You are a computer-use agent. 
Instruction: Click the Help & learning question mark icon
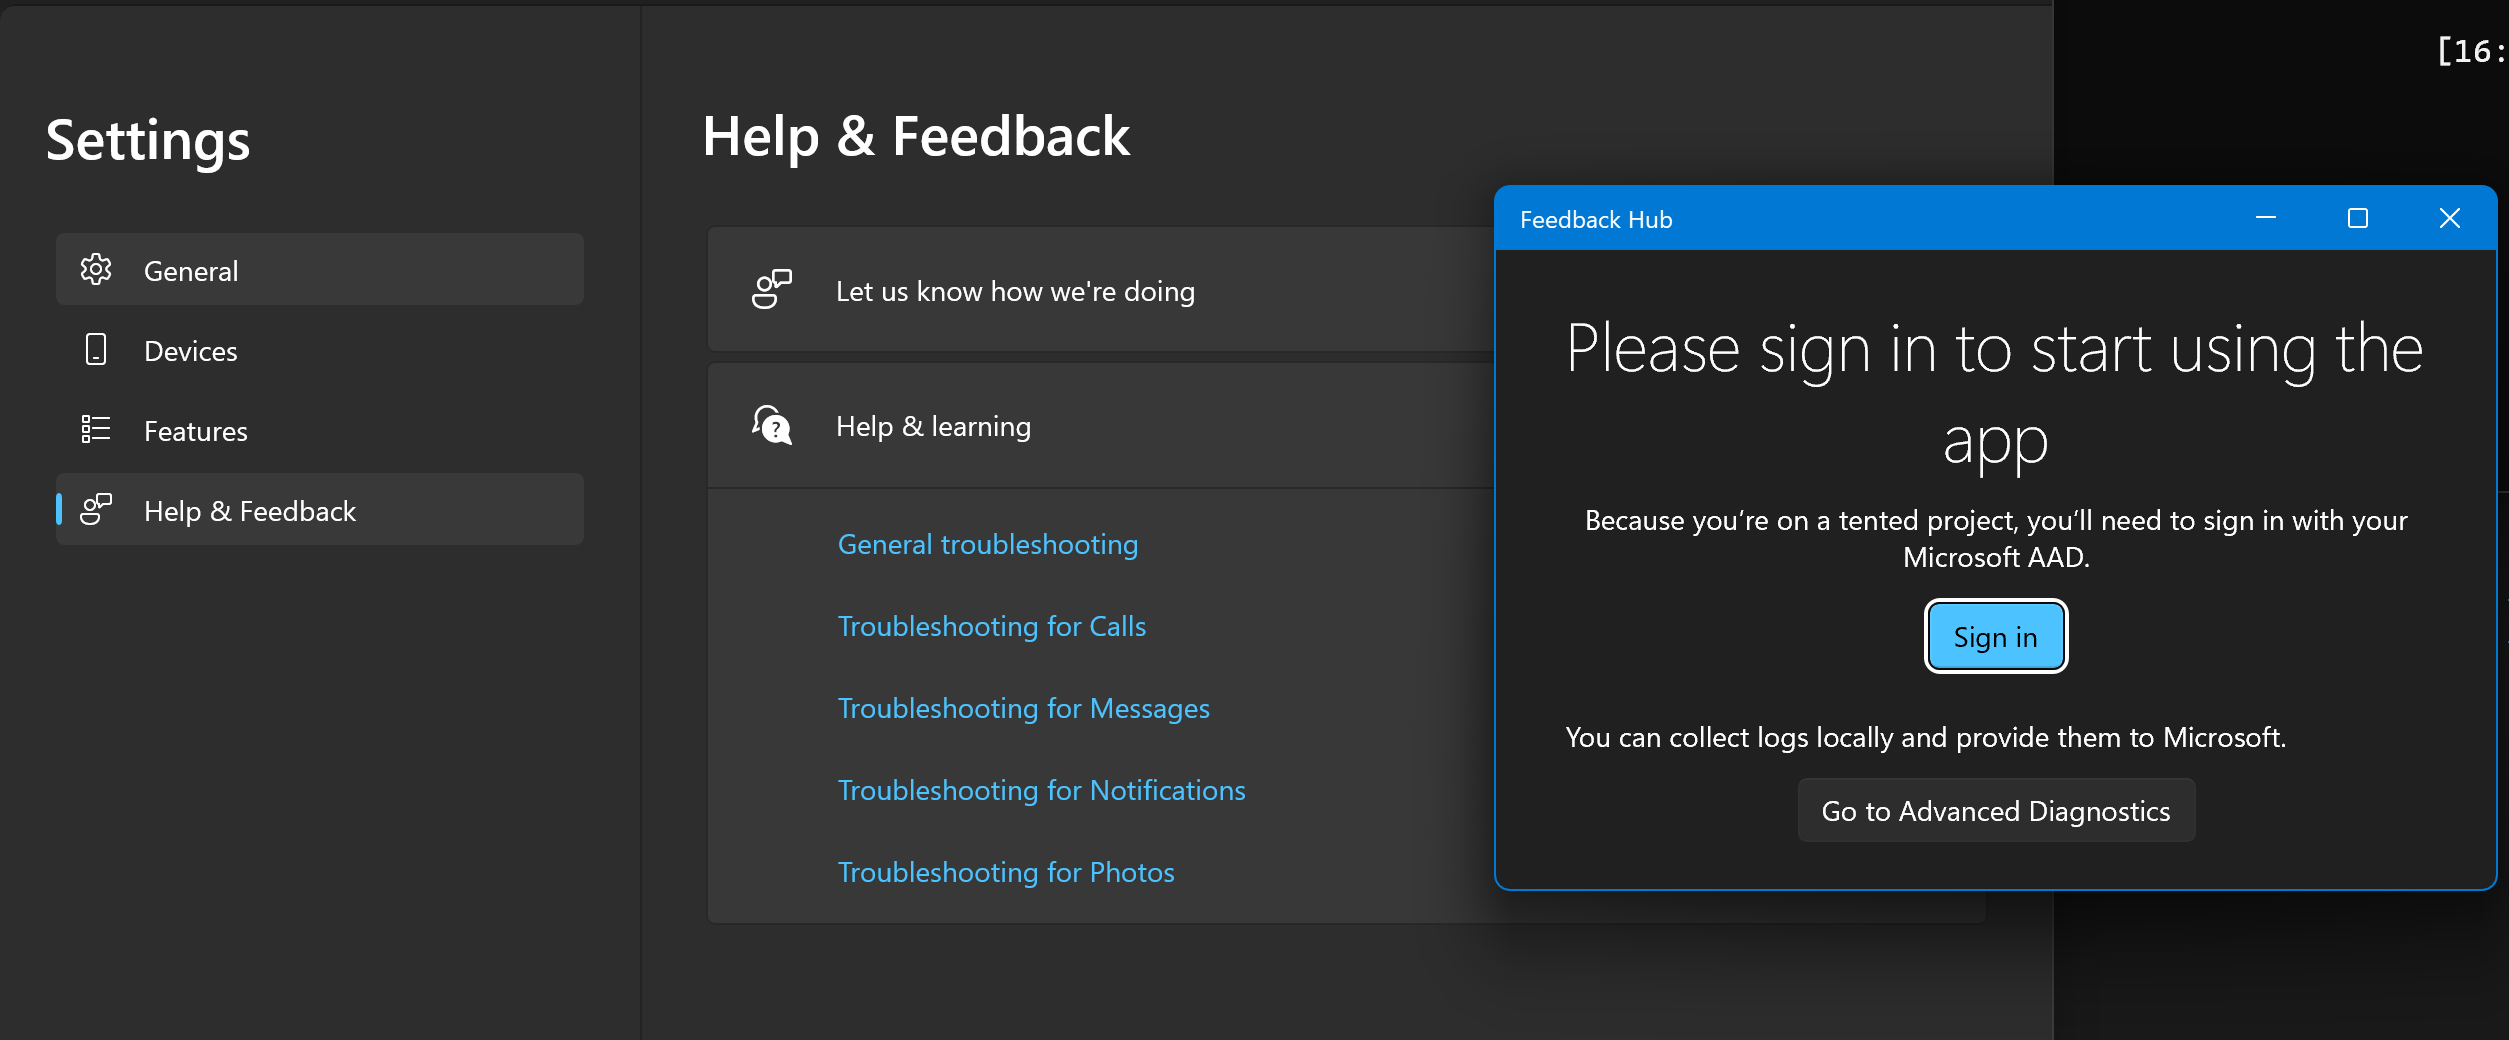[771, 425]
